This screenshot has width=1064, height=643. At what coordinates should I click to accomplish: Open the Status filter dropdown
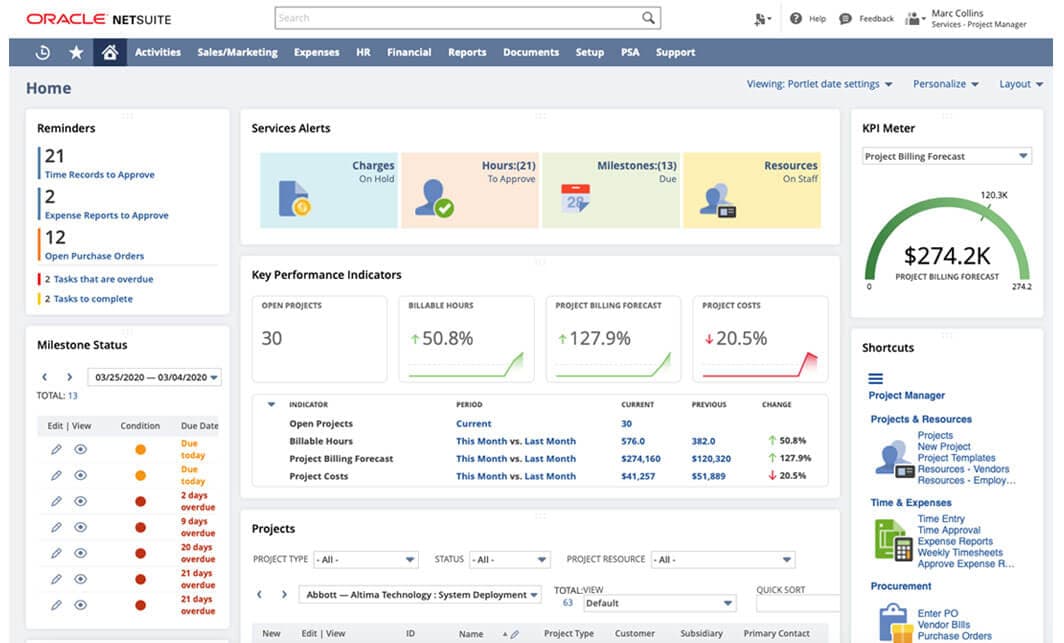tap(510, 560)
